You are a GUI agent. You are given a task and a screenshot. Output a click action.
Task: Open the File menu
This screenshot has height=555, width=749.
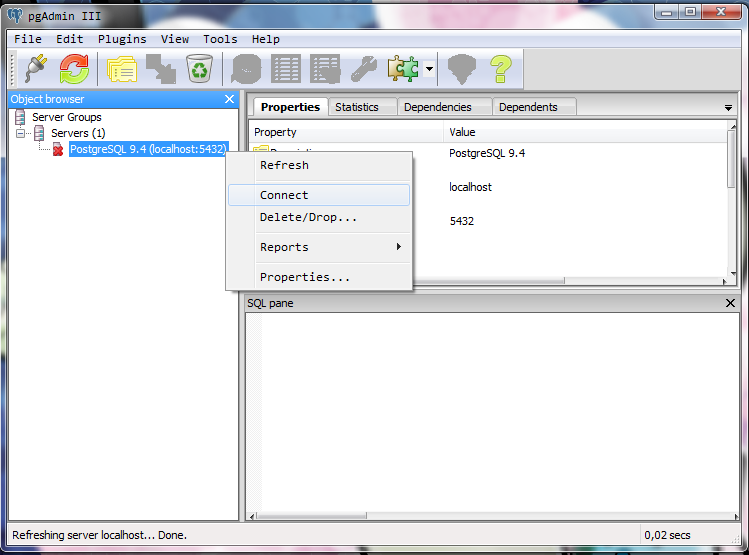(x=28, y=39)
